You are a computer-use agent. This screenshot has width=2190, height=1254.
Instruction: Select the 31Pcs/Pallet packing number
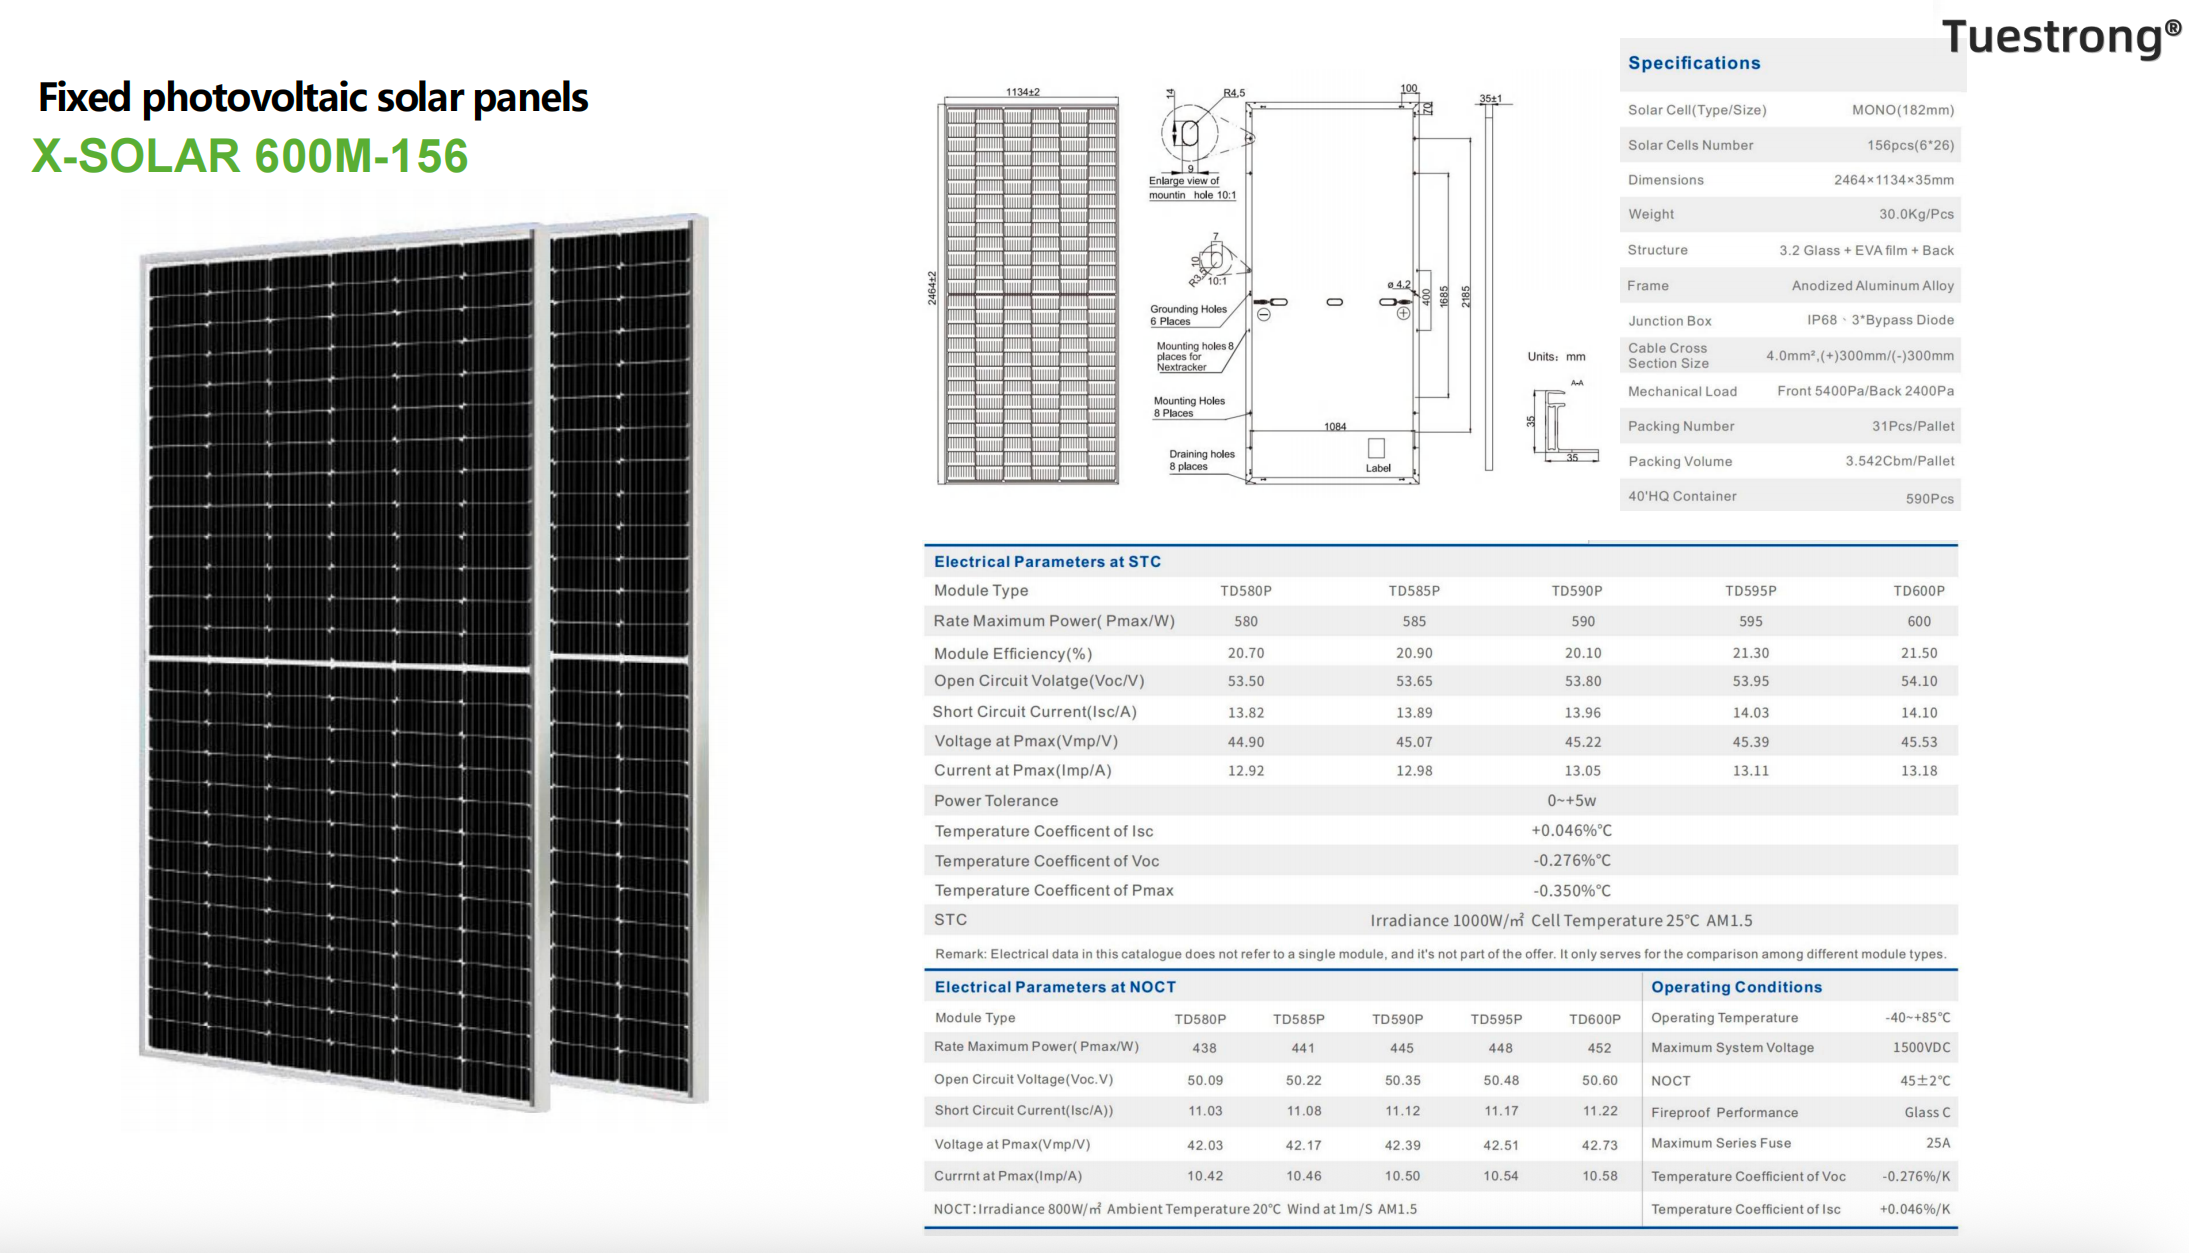[x=1913, y=426]
